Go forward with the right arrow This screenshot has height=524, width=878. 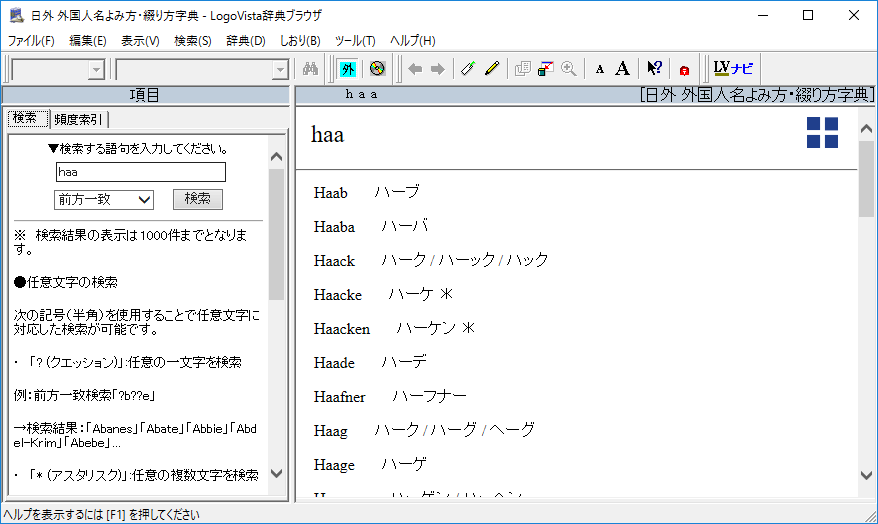437,69
